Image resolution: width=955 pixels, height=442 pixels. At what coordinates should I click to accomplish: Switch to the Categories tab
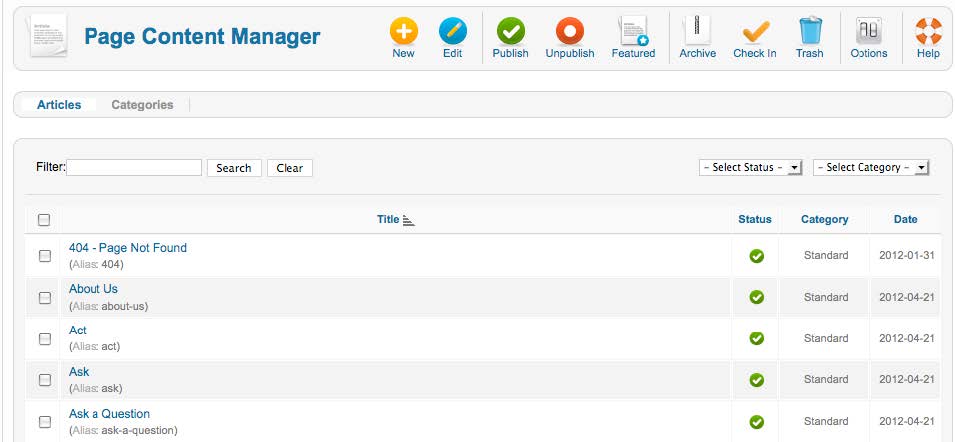142,105
